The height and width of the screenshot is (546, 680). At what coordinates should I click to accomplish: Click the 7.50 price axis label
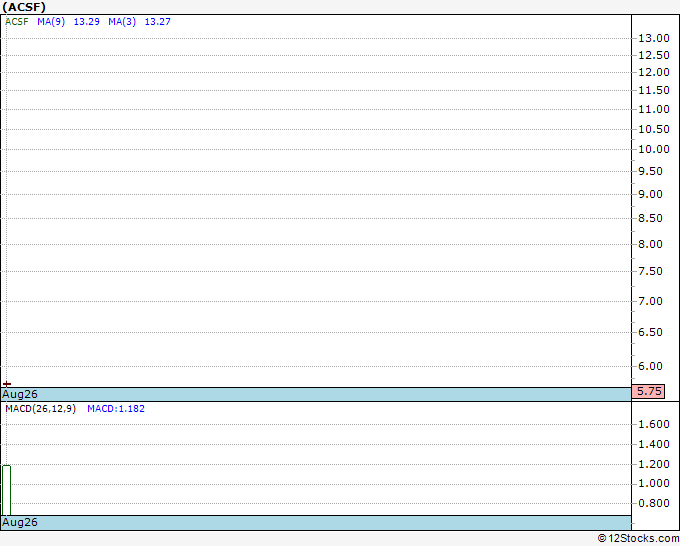(651, 271)
